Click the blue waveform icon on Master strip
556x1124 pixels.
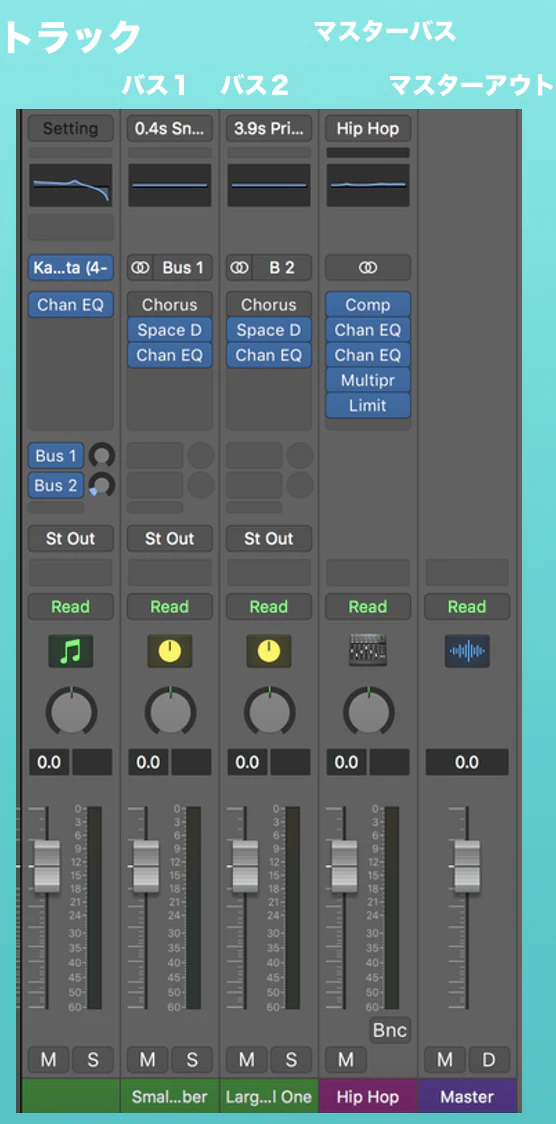coord(466,651)
